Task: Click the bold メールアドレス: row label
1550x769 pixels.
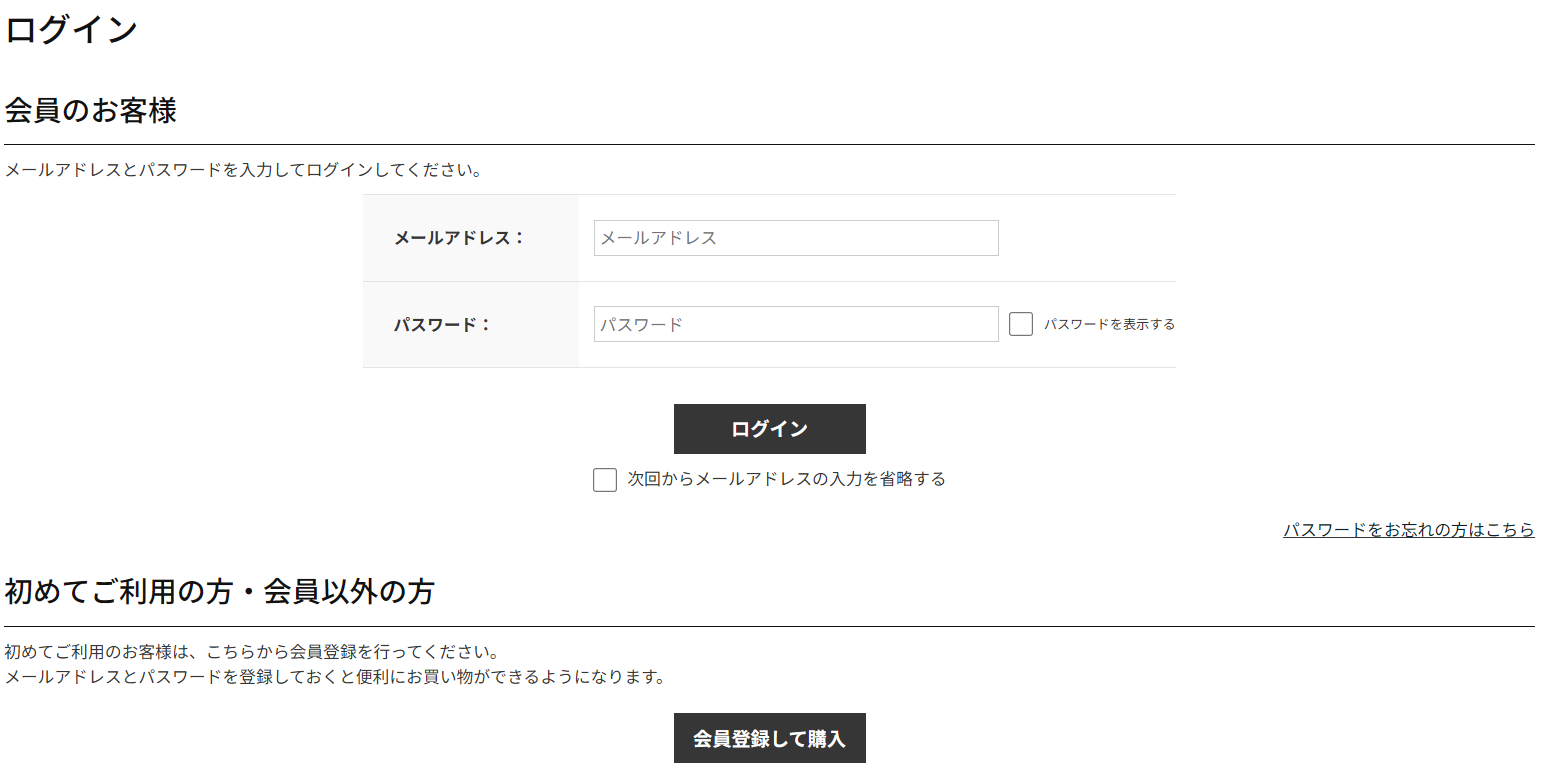Action: [x=459, y=238]
